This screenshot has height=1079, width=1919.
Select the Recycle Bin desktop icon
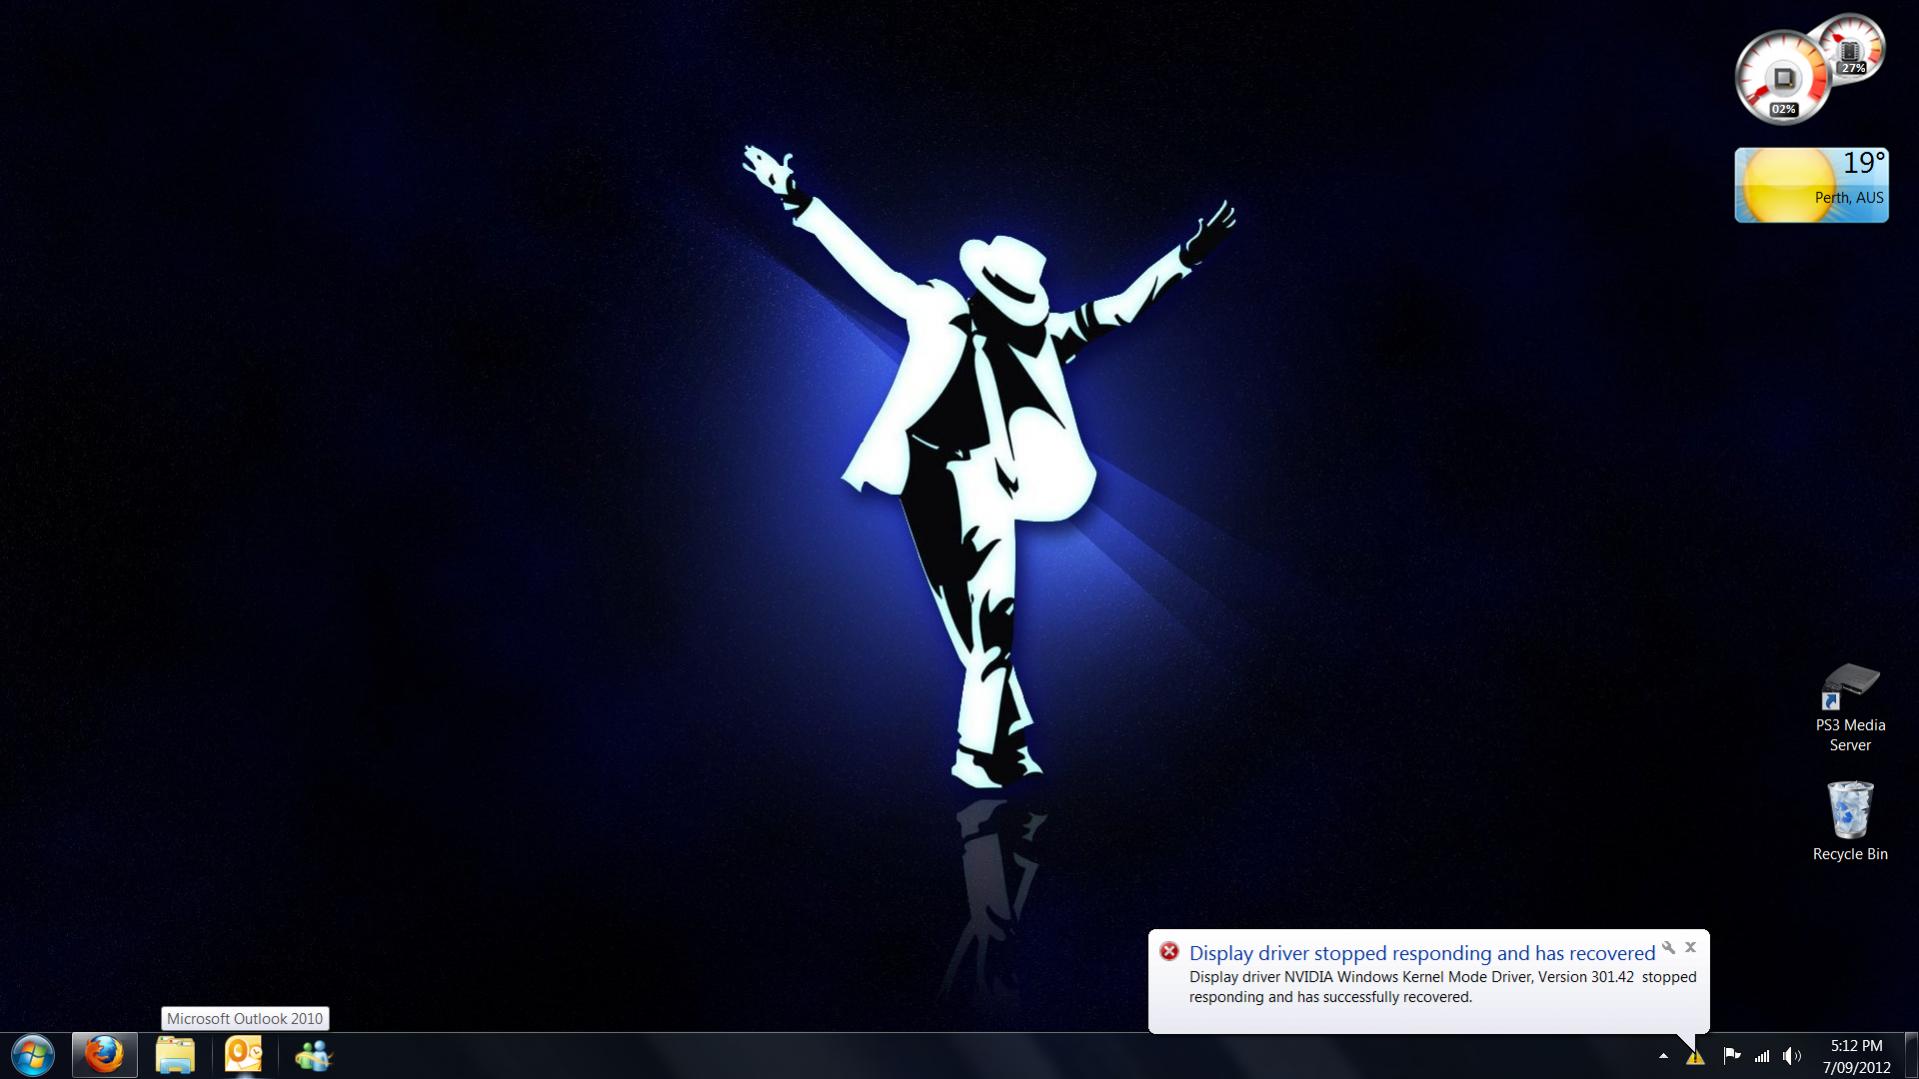[1850, 821]
